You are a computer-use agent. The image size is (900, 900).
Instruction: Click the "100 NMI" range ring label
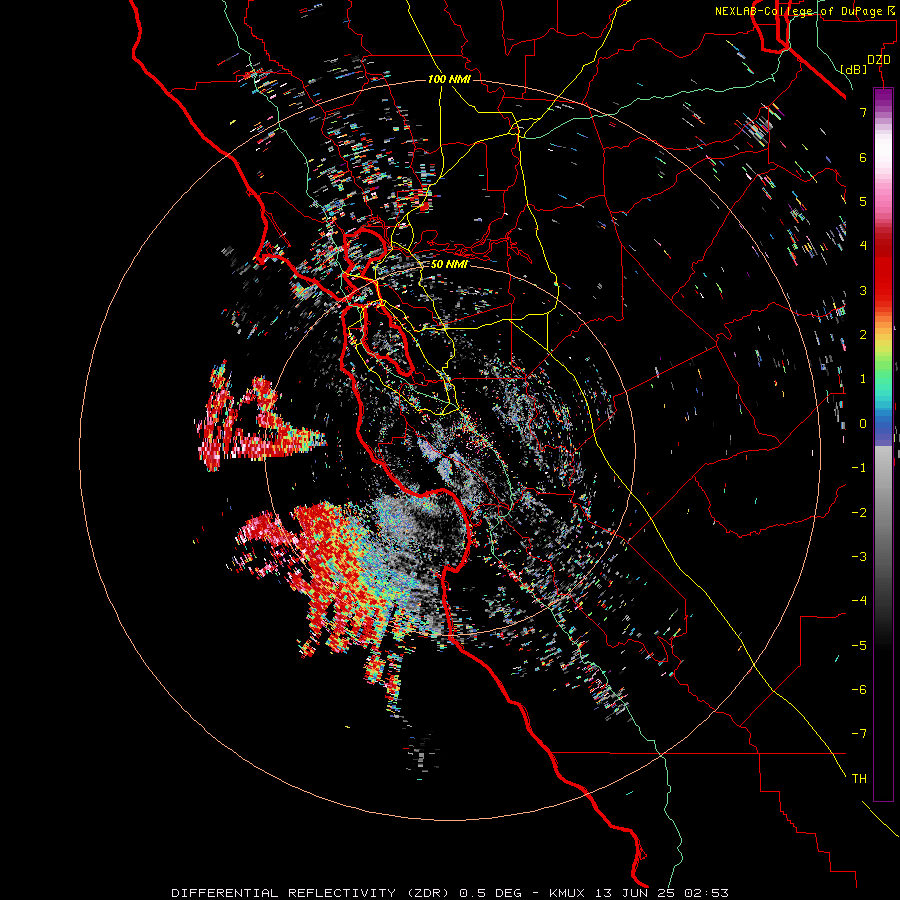449,79
